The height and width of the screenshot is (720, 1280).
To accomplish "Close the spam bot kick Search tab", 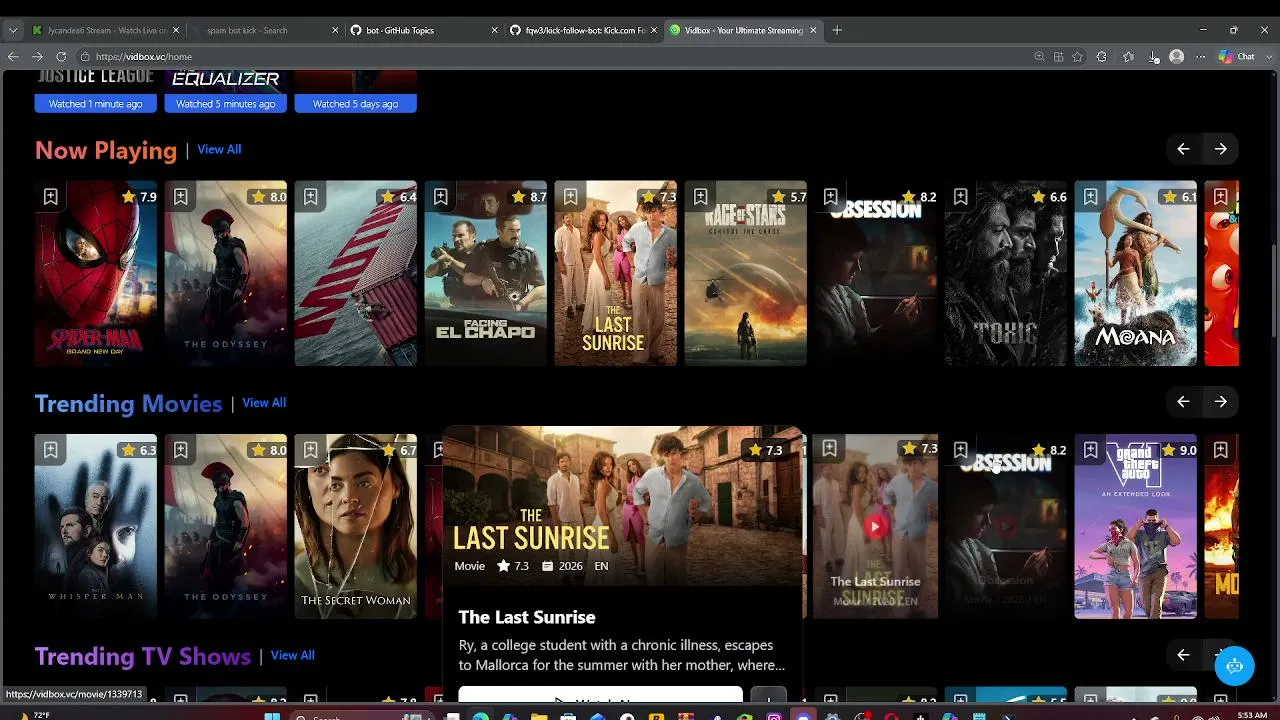I will coord(335,30).
